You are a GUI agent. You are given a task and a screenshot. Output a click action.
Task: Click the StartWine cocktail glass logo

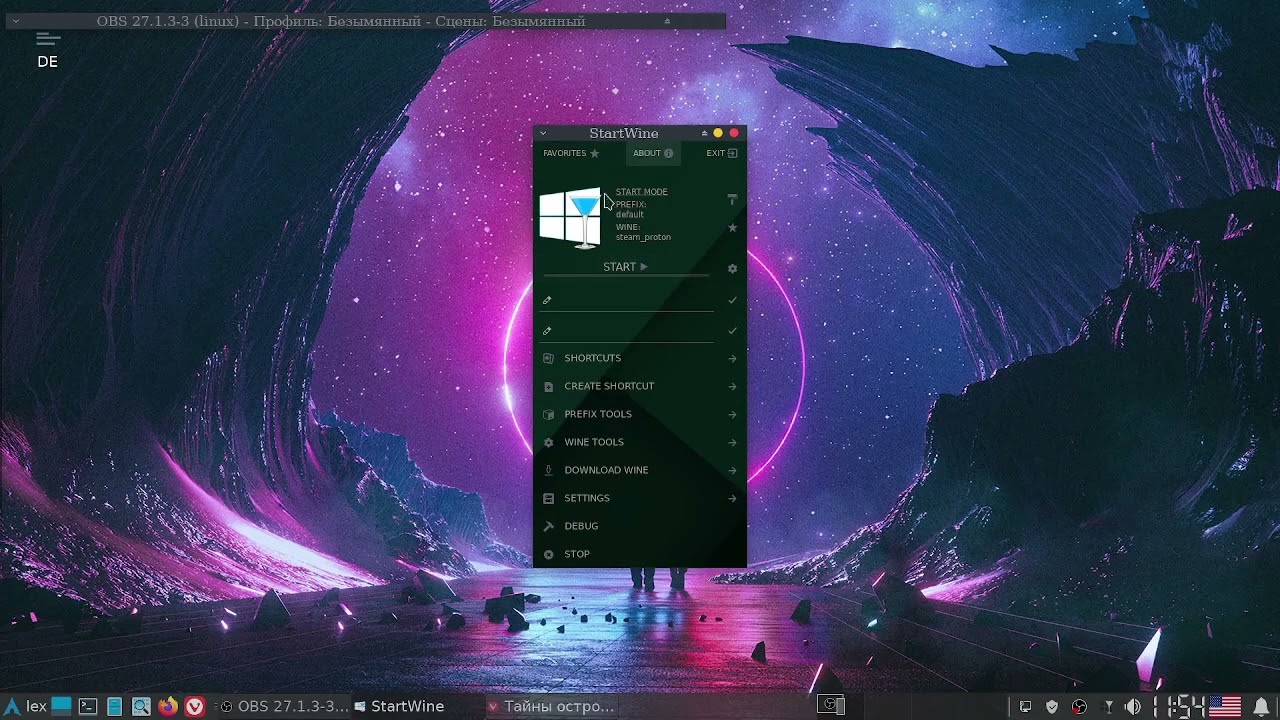click(571, 217)
